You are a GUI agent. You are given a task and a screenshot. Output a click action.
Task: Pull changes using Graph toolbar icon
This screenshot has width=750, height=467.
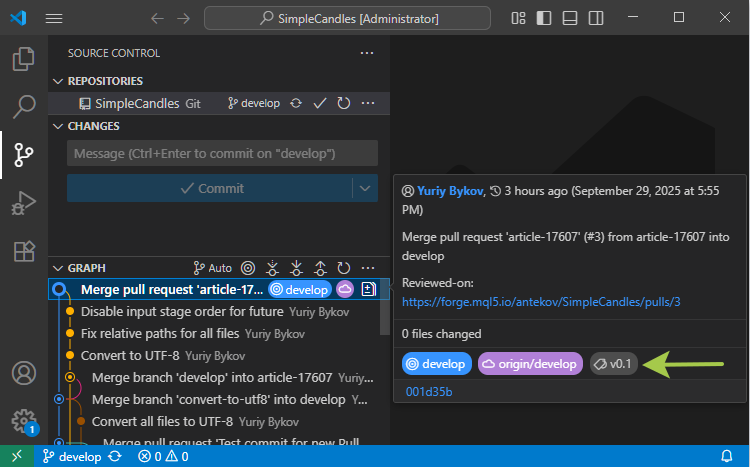click(x=296, y=268)
